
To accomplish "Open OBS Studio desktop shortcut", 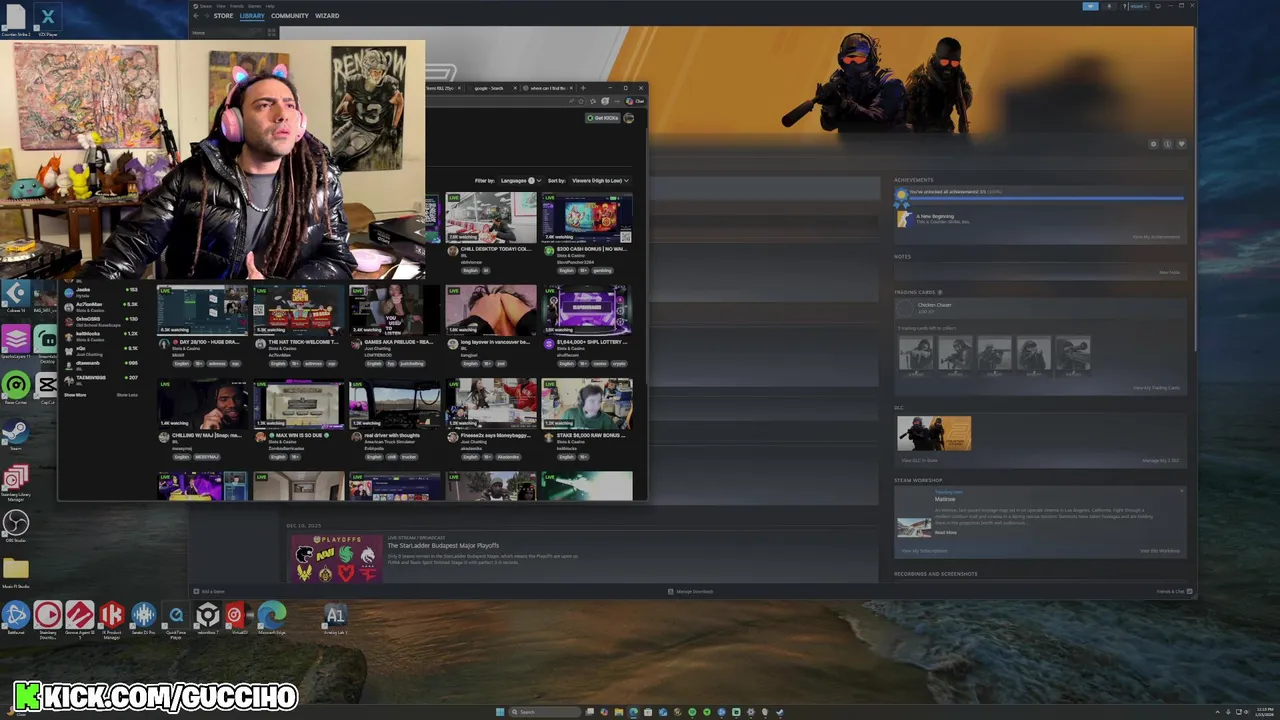I will pos(15,525).
